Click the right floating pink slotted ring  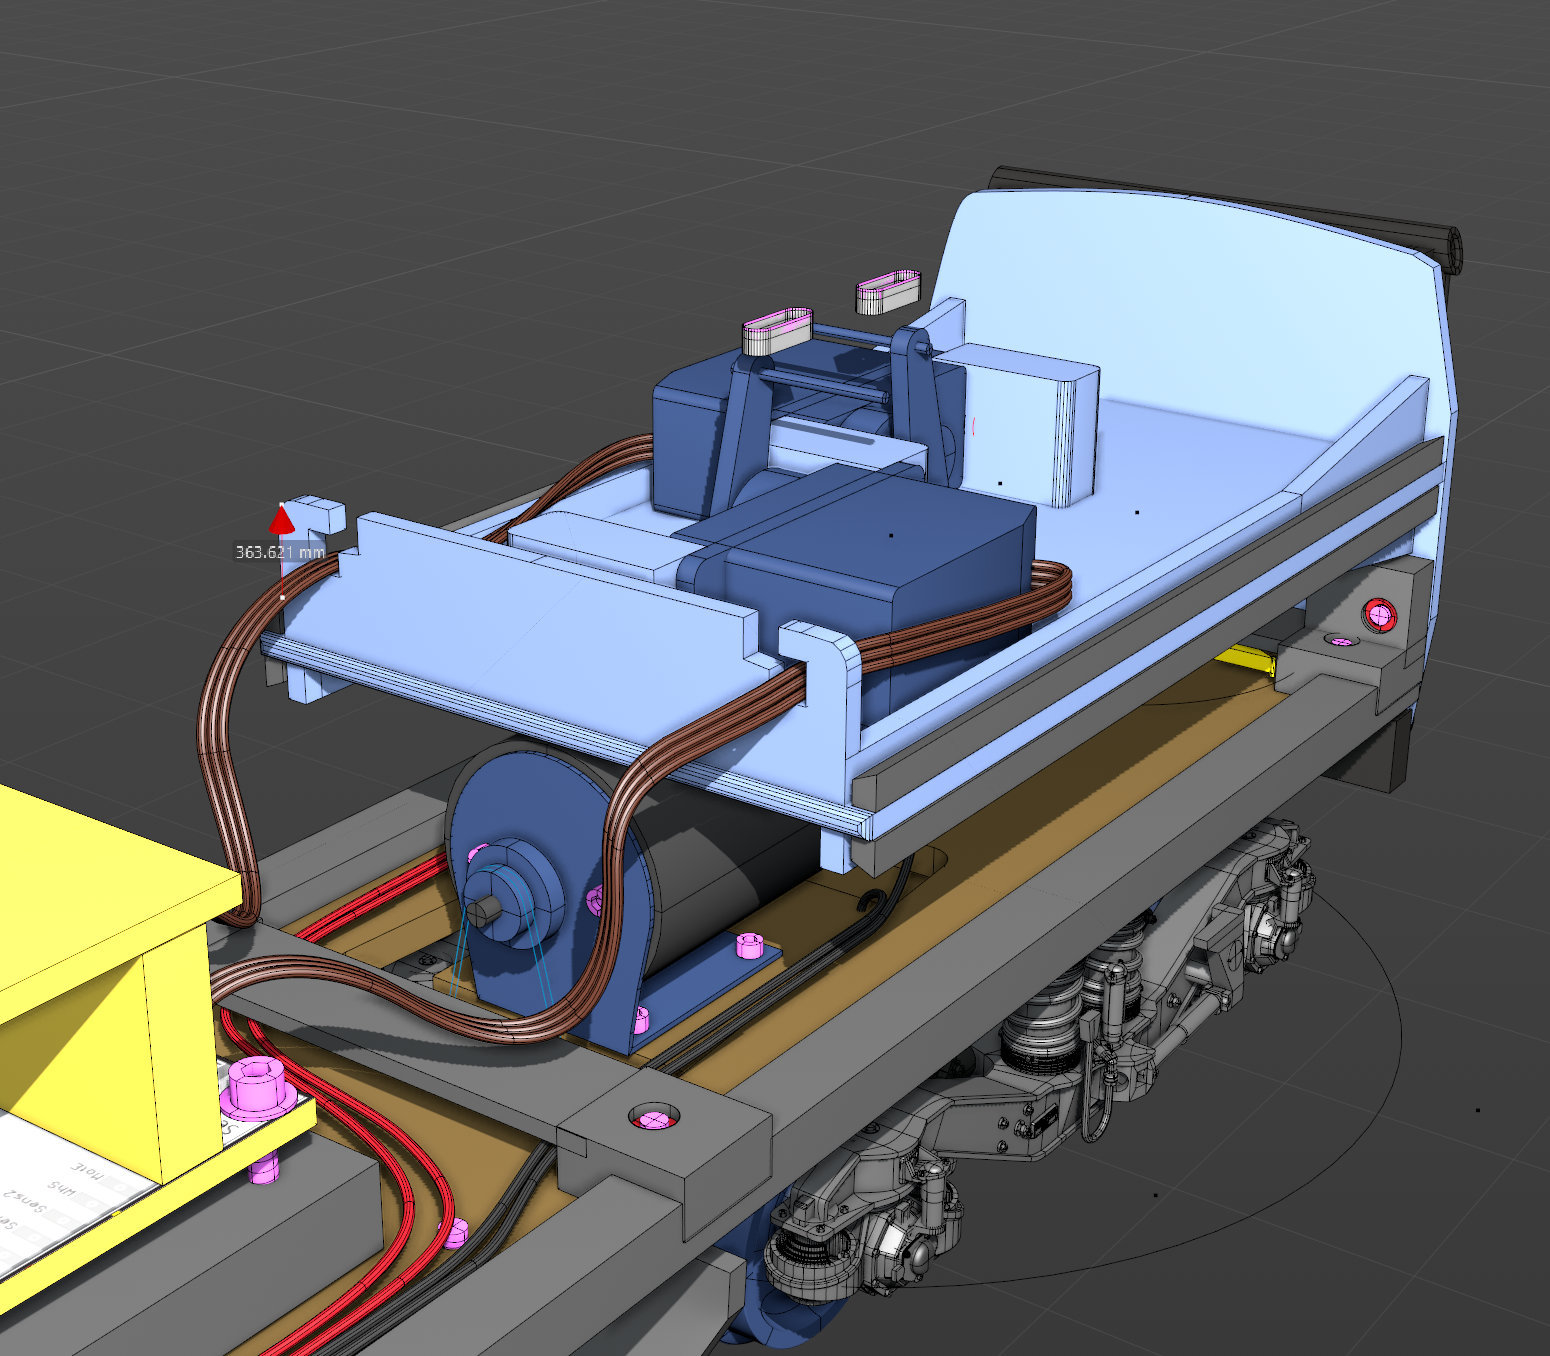click(887, 291)
